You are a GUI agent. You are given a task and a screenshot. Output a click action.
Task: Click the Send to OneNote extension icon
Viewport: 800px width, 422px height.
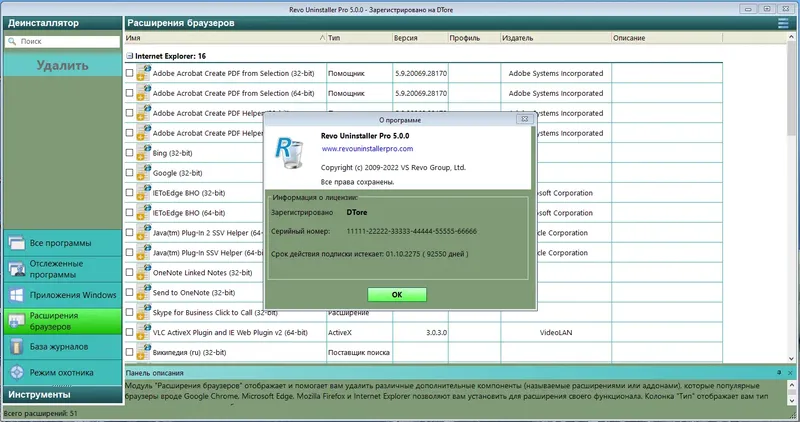143,292
